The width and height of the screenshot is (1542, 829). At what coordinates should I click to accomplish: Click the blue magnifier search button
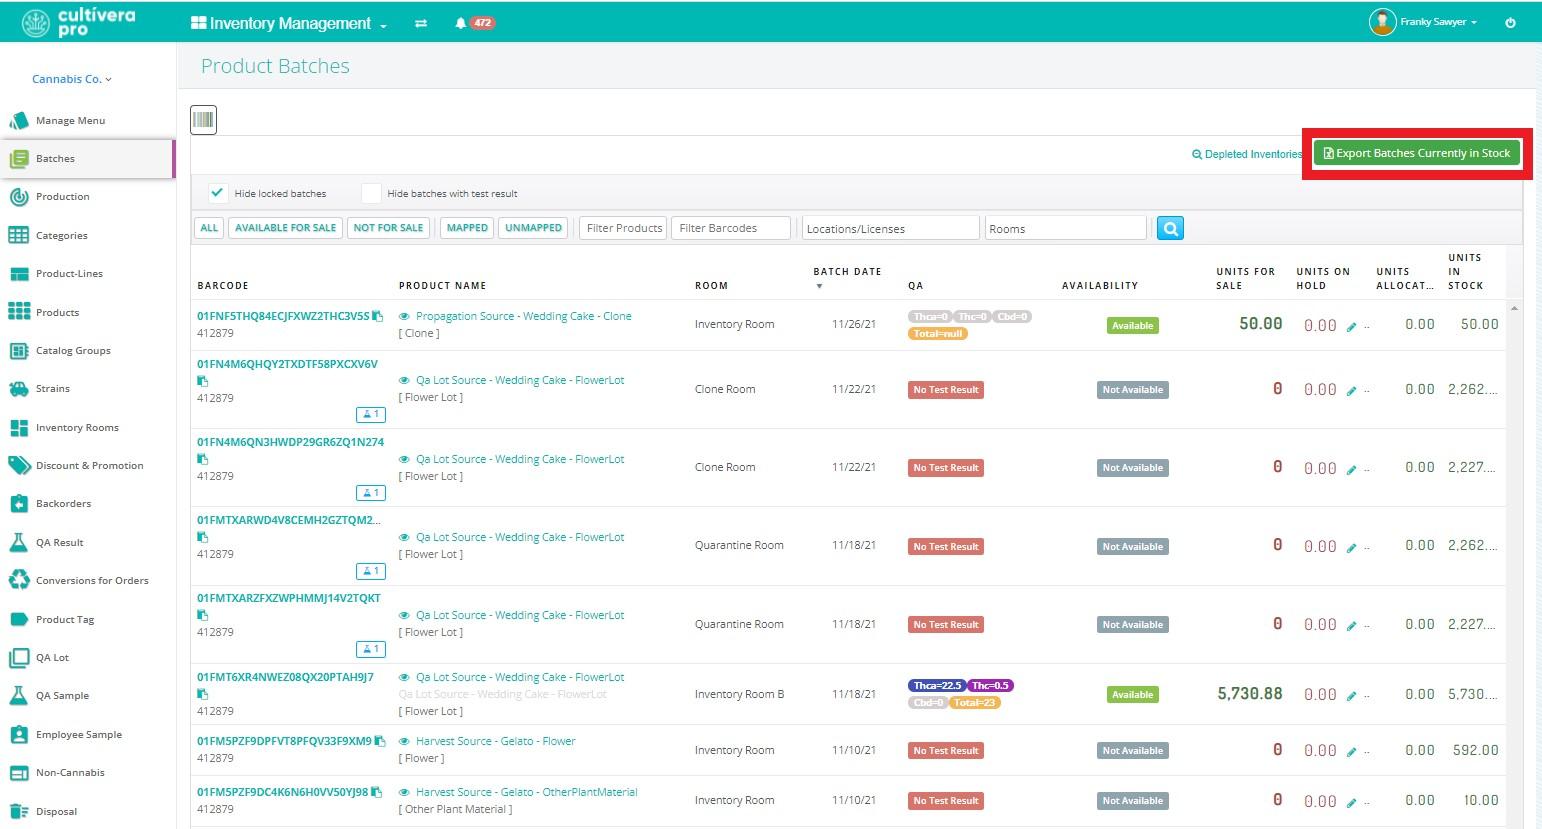1170,228
